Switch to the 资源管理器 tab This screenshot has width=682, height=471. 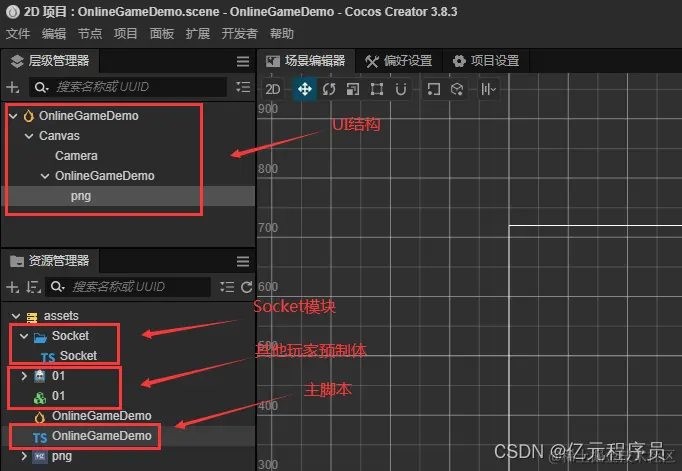50,261
